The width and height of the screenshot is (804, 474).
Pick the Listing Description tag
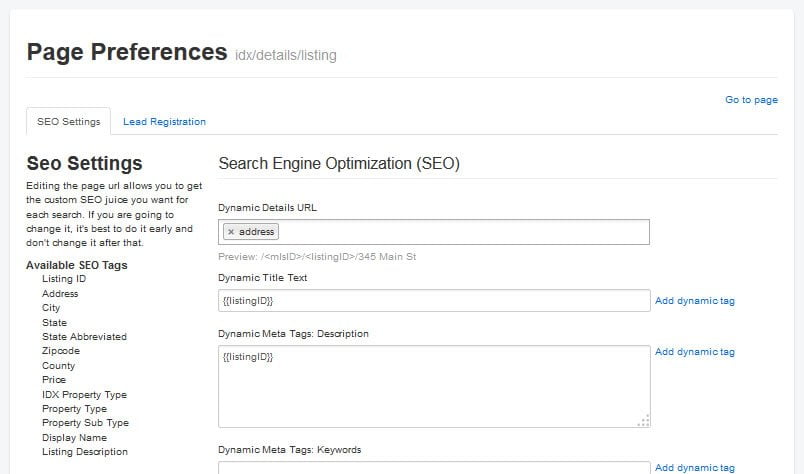tap(85, 451)
